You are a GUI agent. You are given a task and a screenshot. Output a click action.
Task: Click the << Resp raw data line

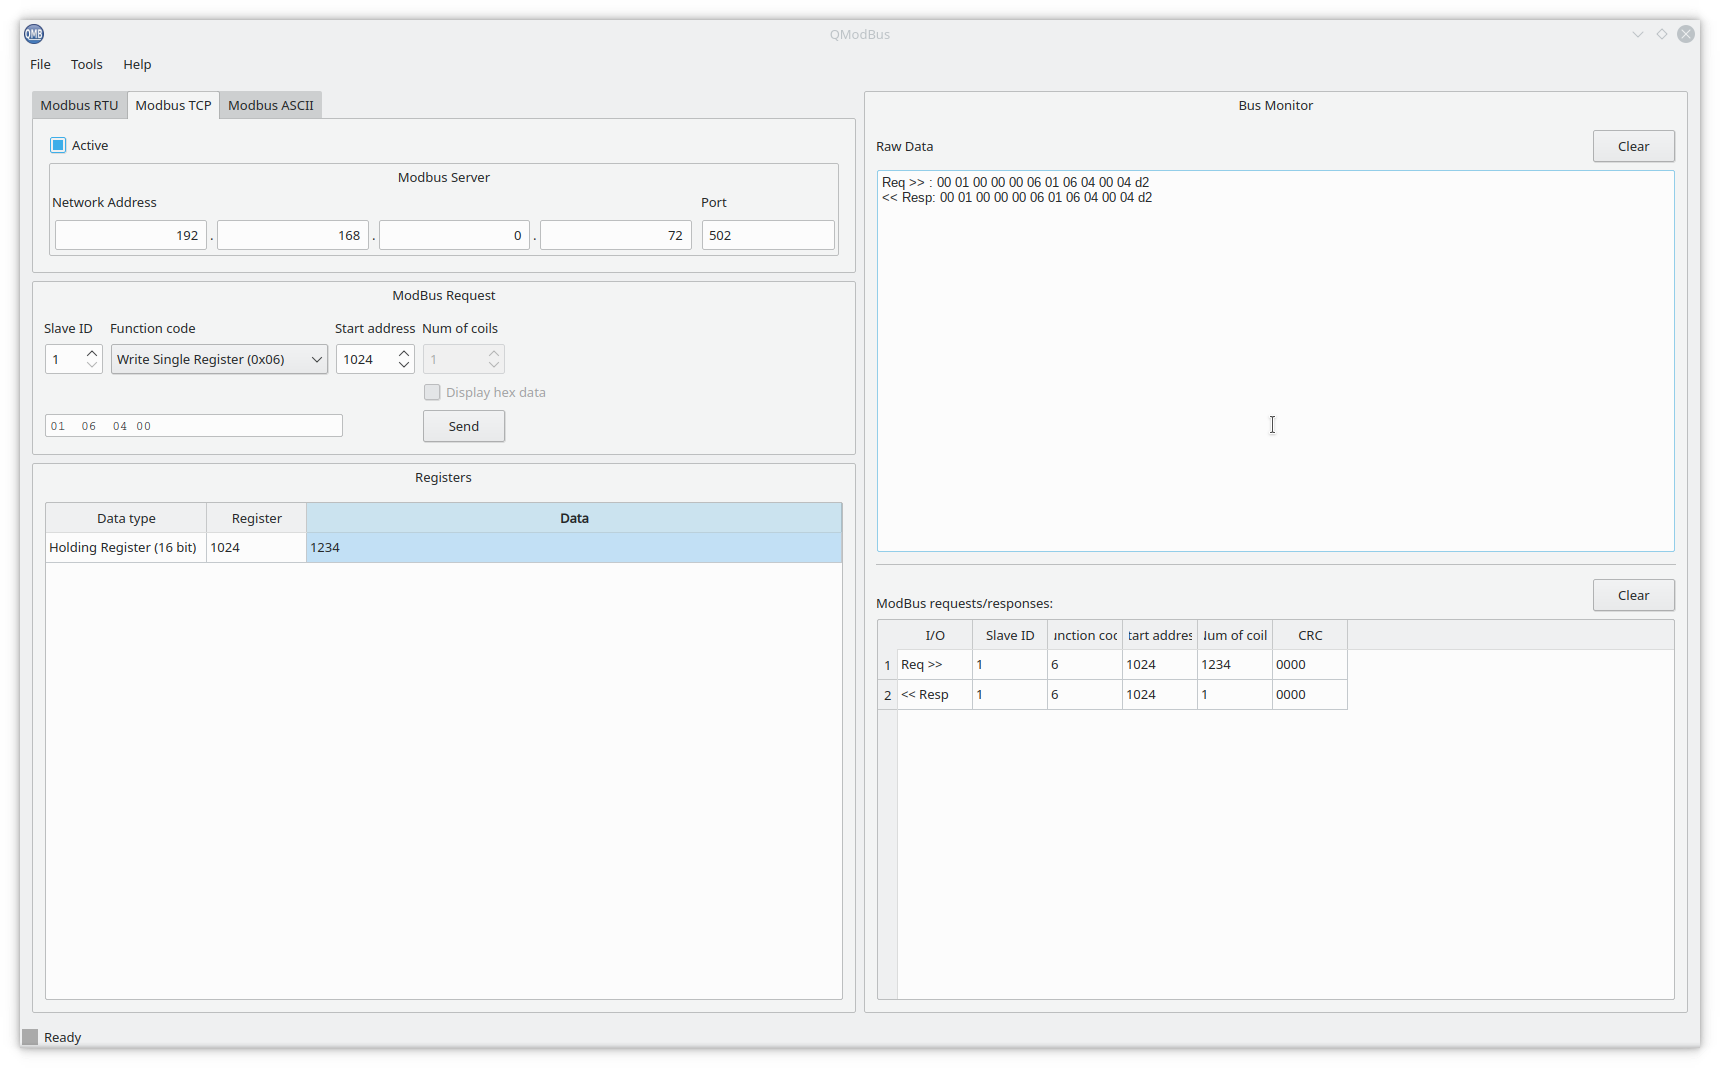pos(1016,197)
